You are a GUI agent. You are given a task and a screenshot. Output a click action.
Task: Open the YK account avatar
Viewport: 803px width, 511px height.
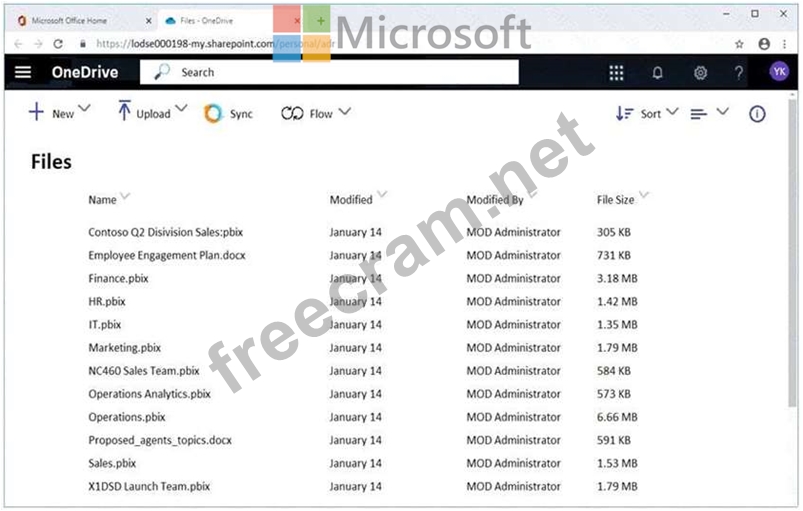pyautogui.click(x=779, y=72)
